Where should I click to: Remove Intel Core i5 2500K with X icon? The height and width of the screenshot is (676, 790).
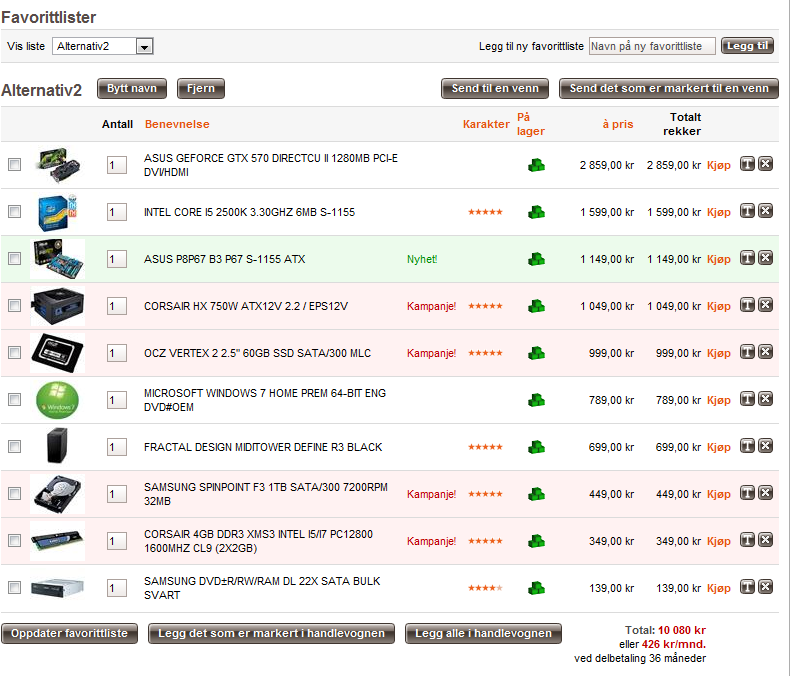tap(765, 211)
